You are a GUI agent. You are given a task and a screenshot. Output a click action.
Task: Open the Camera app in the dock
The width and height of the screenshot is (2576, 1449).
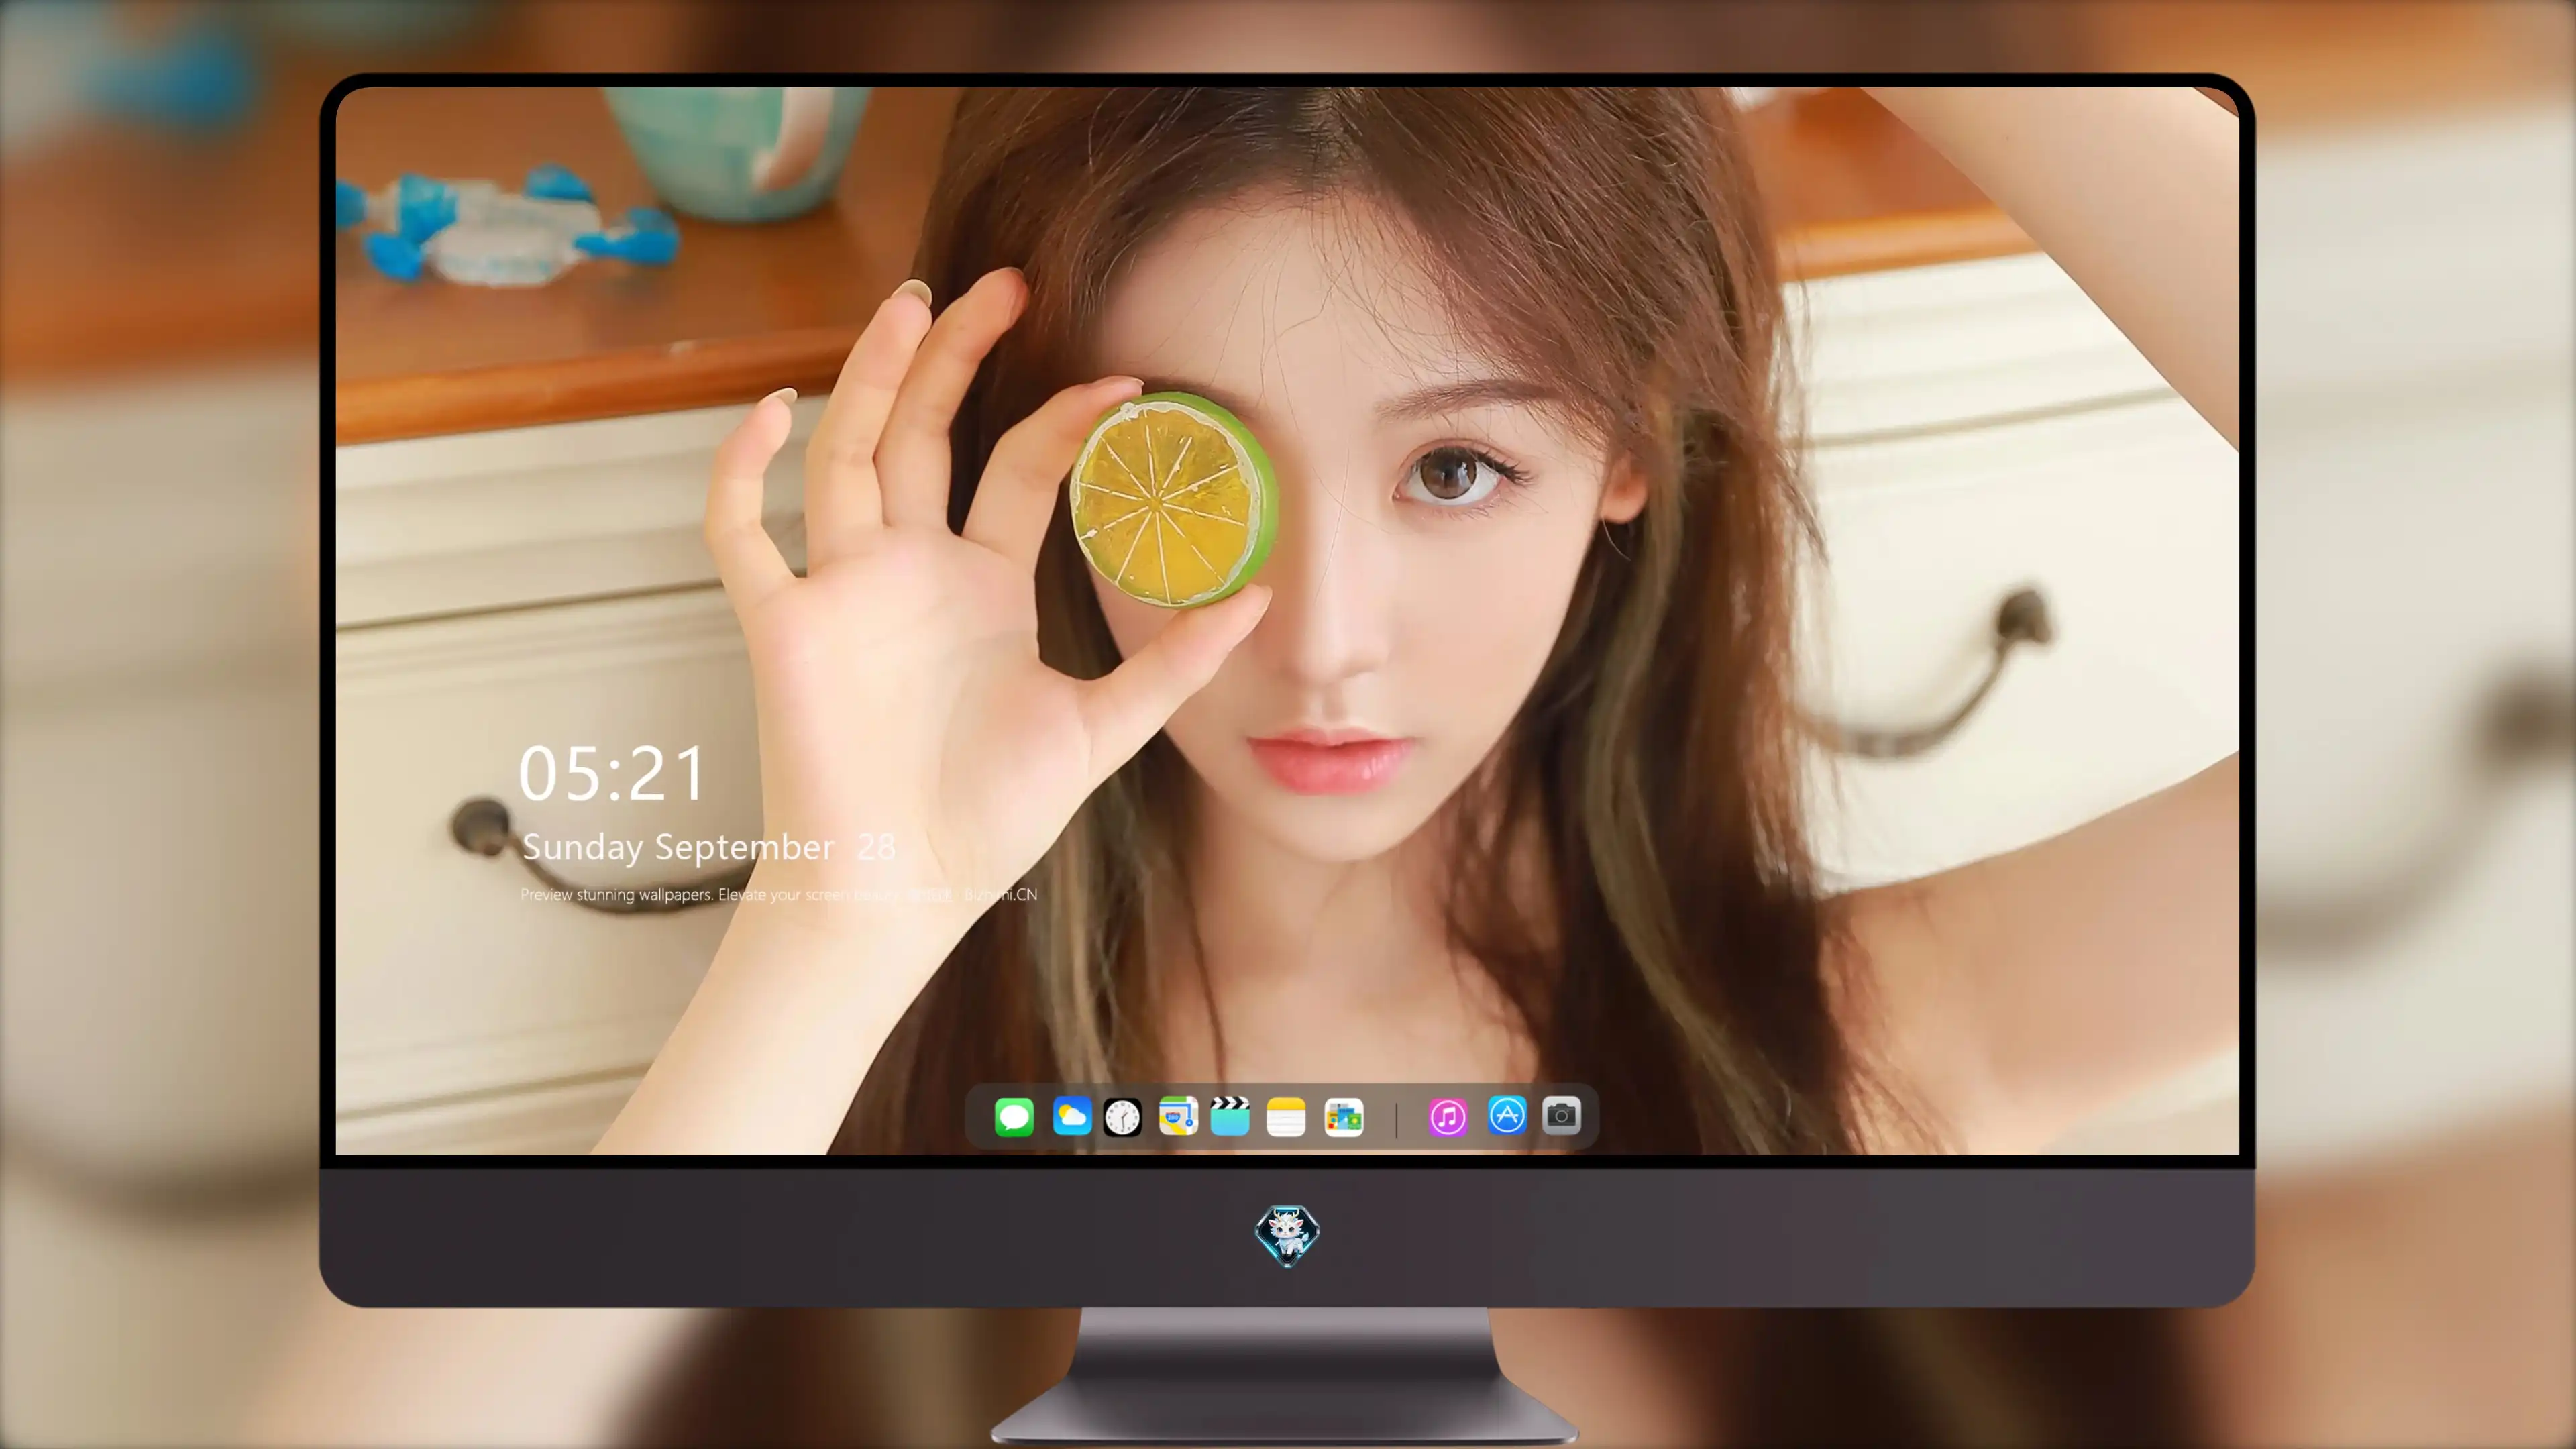click(1561, 1115)
